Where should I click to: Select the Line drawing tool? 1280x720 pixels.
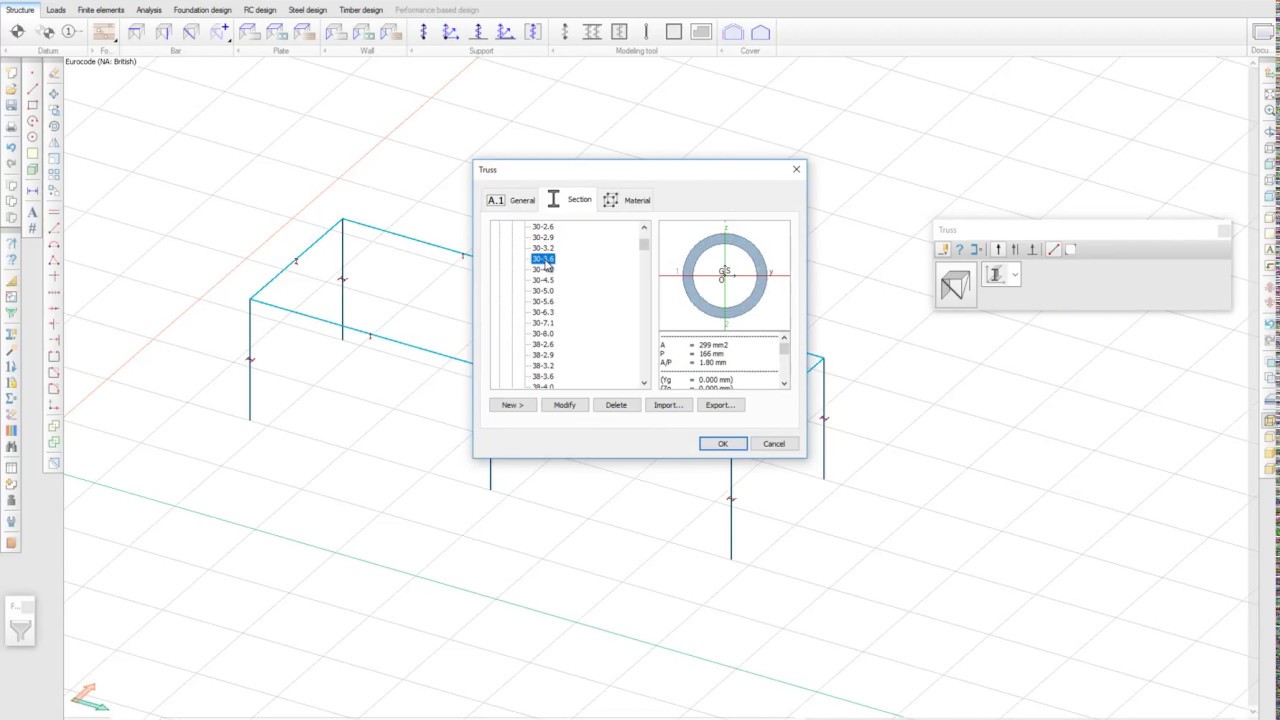coord(32,90)
